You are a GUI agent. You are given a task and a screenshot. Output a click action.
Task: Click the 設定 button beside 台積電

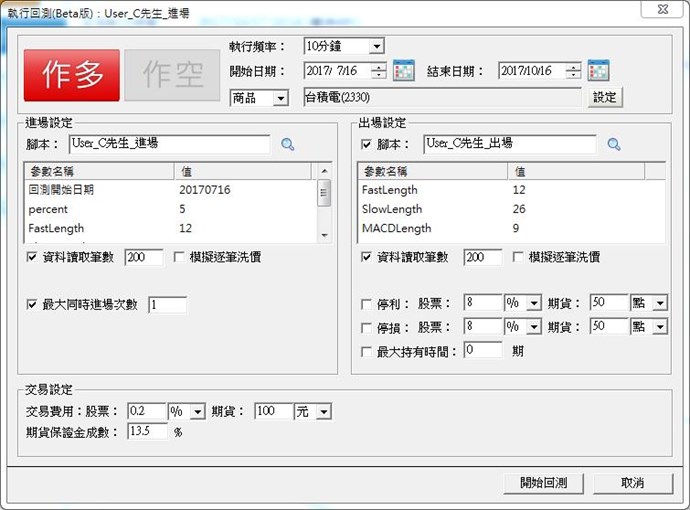pos(605,98)
